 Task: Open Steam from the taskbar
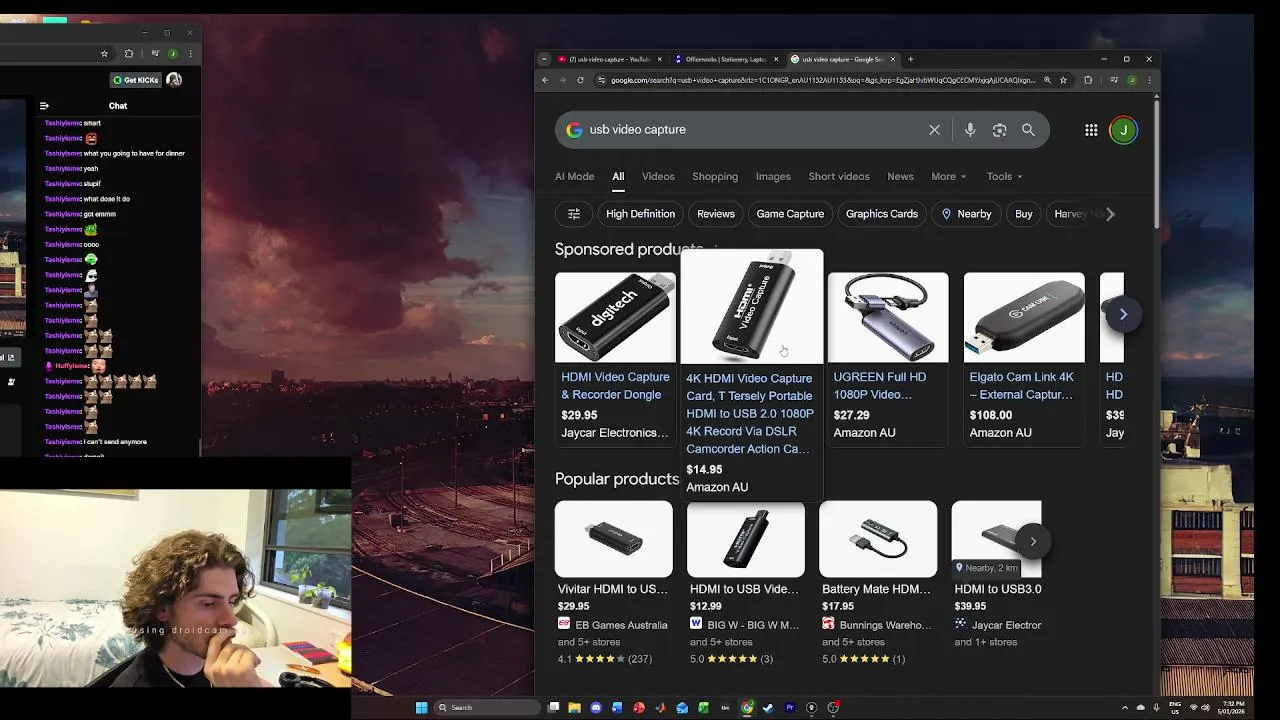[x=768, y=708]
